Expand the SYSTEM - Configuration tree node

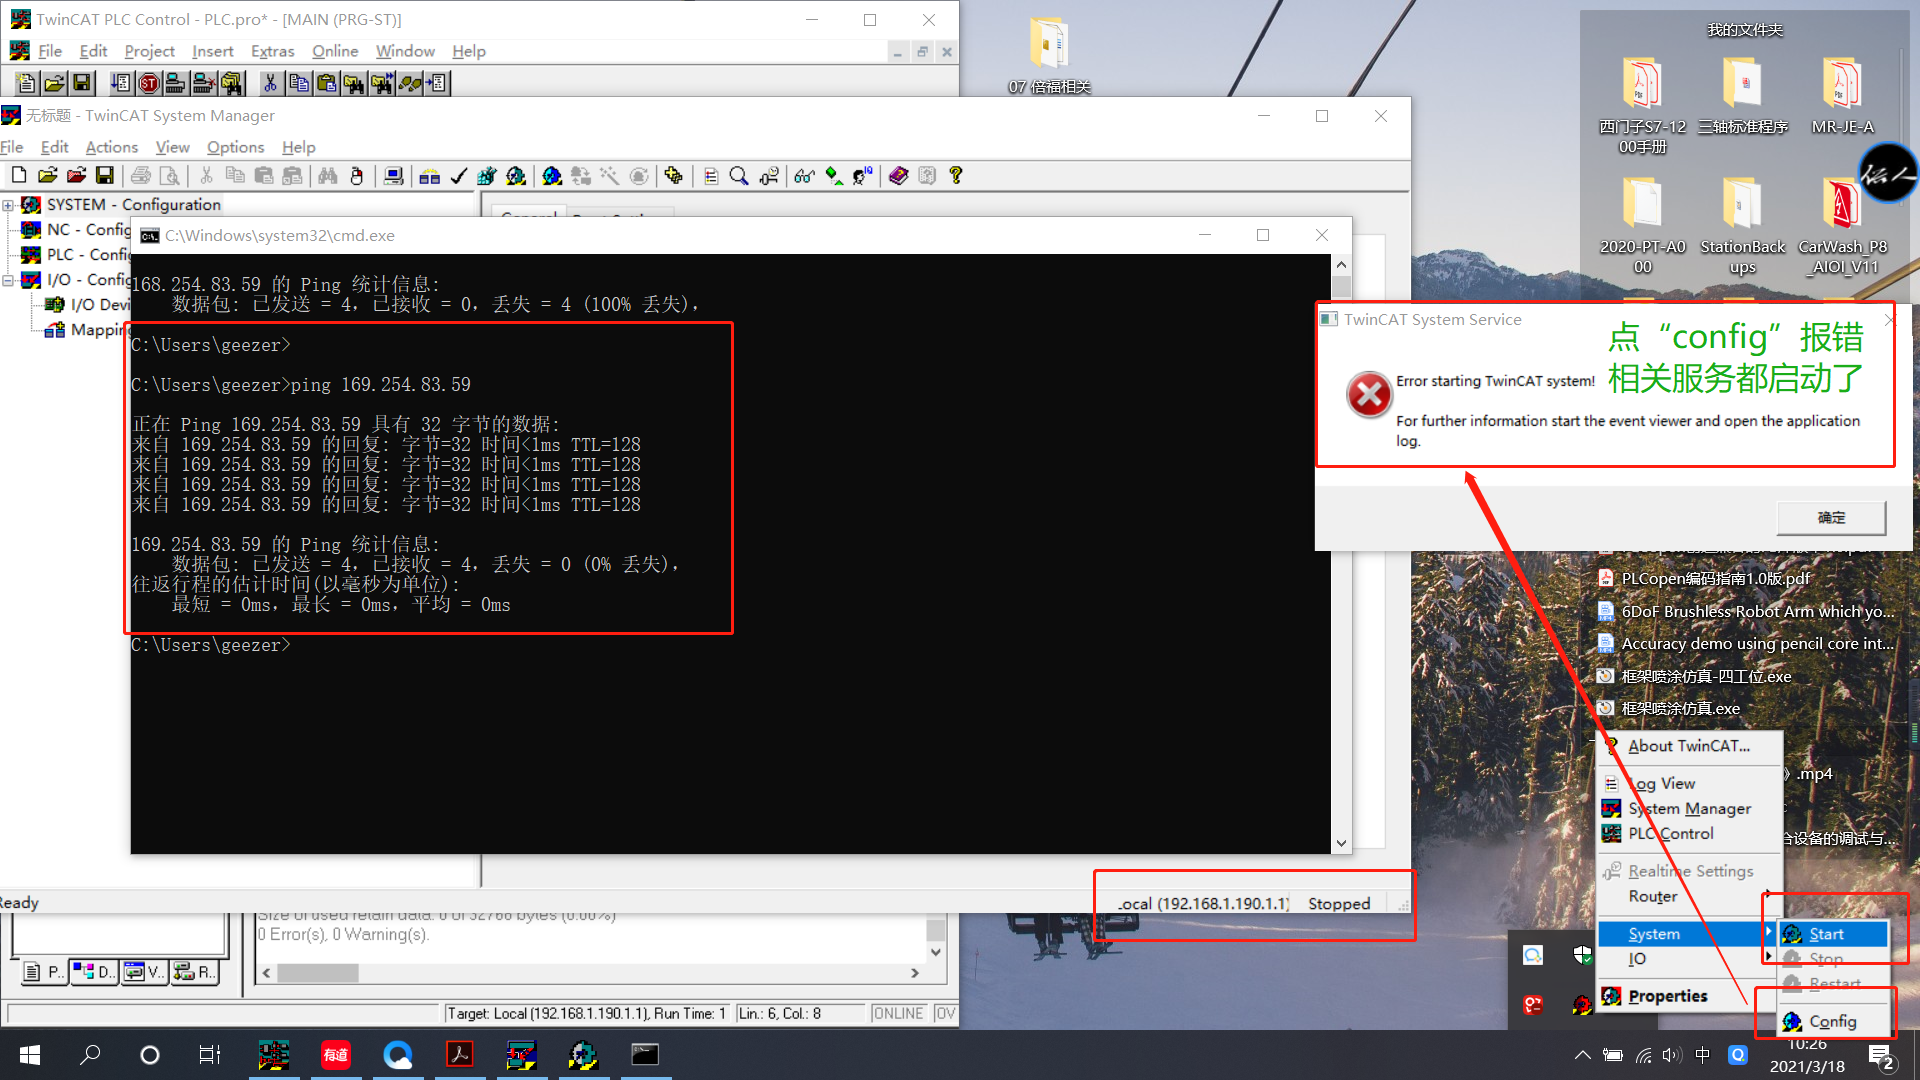[8, 205]
